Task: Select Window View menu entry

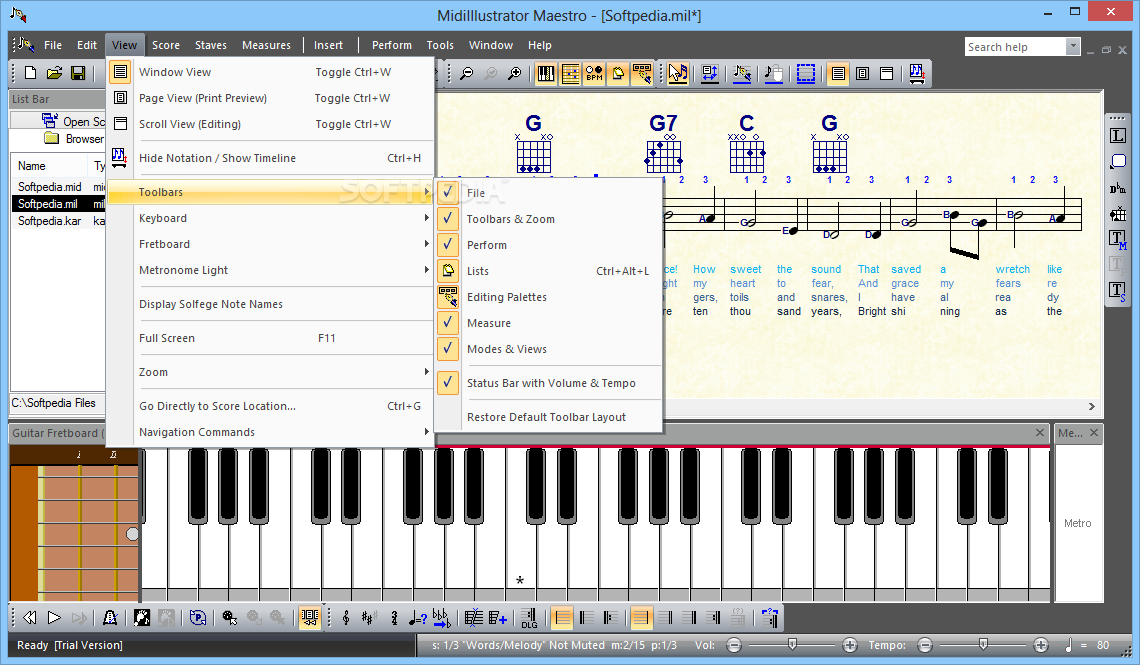Action: [270, 72]
